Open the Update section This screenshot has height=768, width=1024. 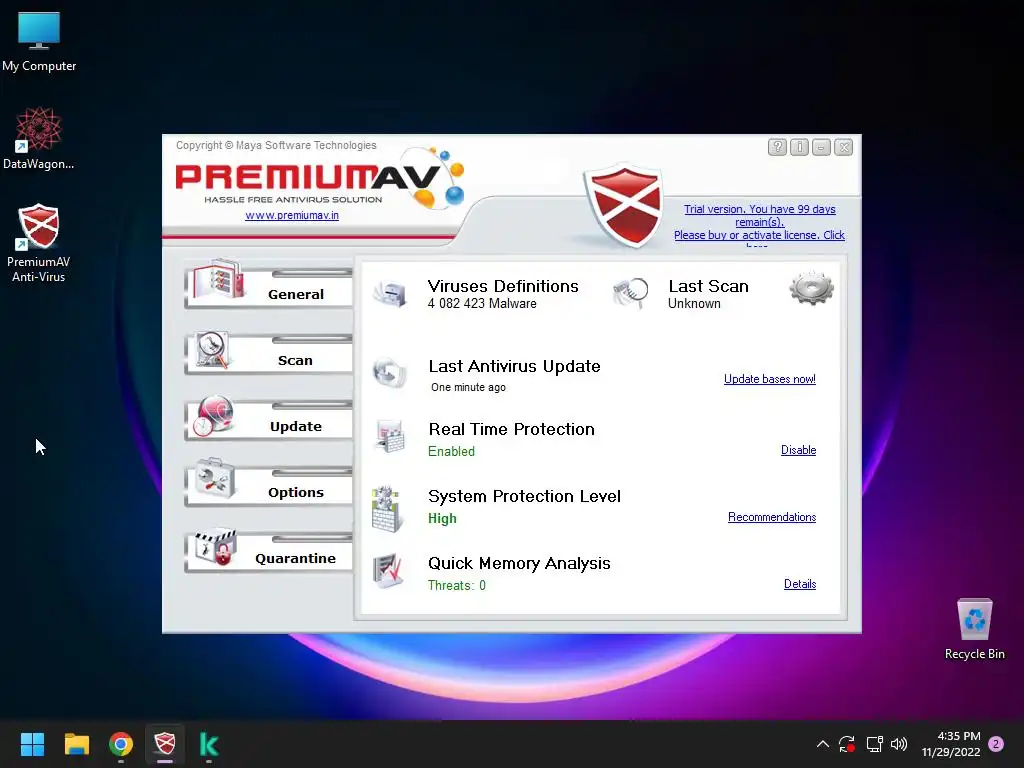click(269, 419)
